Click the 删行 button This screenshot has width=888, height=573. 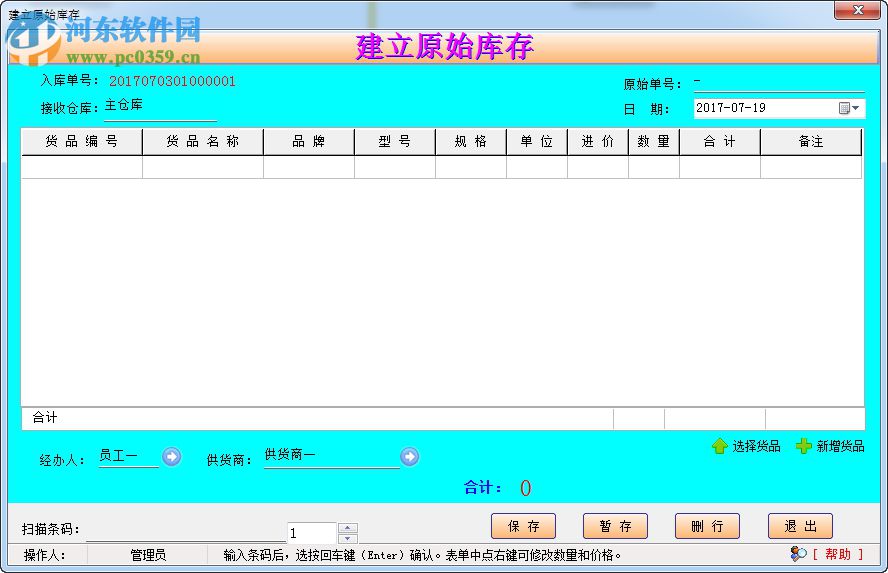point(707,526)
